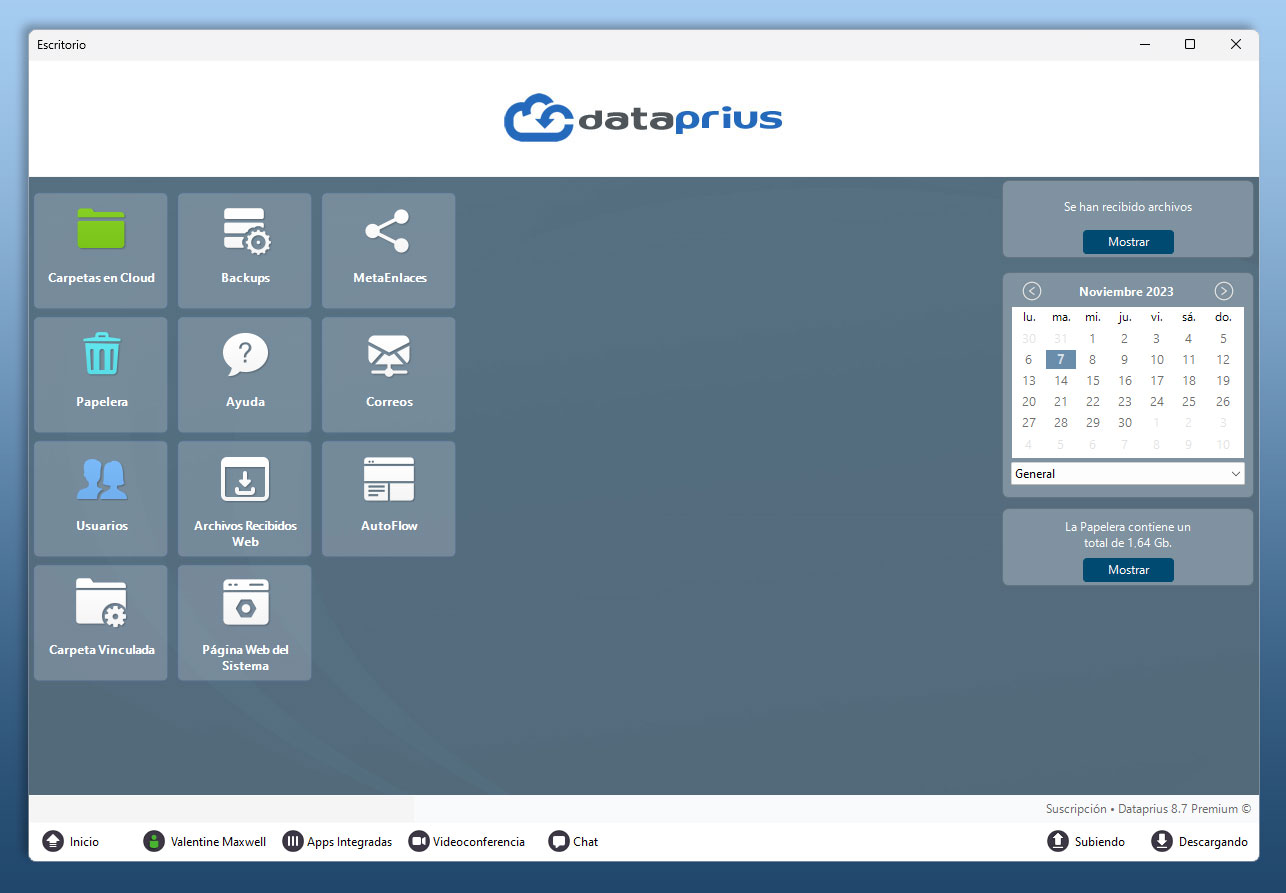The height and width of the screenshot is (893, 1286).
Task: Open Apps Integradas from bottom bar
Action: pos(337,842)
